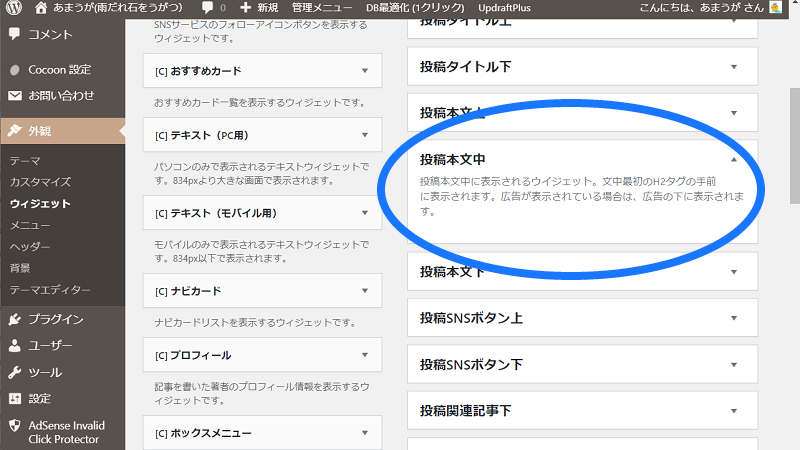
Task: Click the plus icon for 新規
Action: 246,8
